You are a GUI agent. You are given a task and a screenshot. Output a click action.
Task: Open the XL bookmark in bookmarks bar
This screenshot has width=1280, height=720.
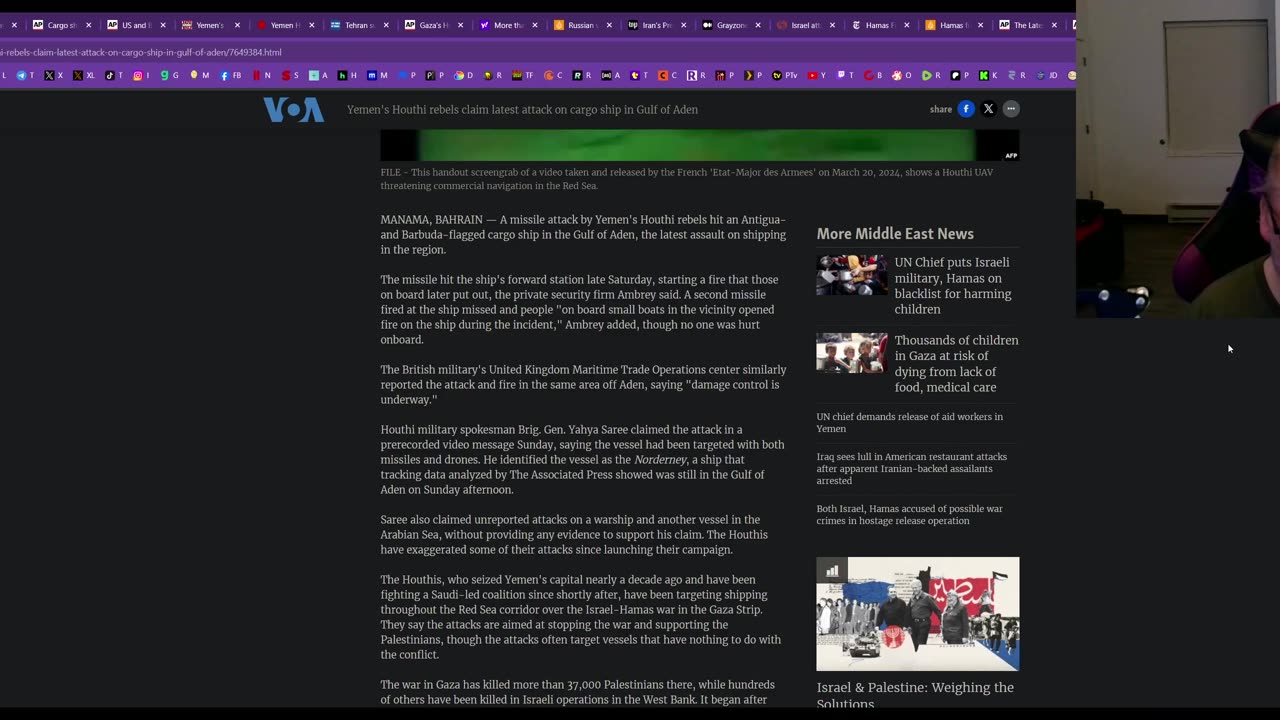coord(83,75)
